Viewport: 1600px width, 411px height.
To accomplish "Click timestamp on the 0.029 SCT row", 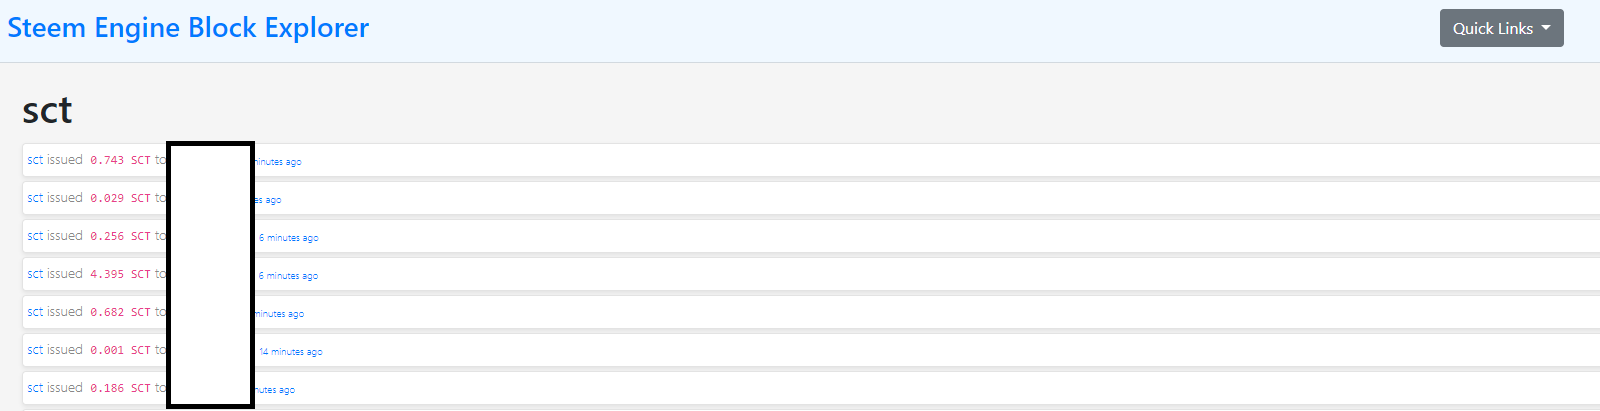I will 268,200.
